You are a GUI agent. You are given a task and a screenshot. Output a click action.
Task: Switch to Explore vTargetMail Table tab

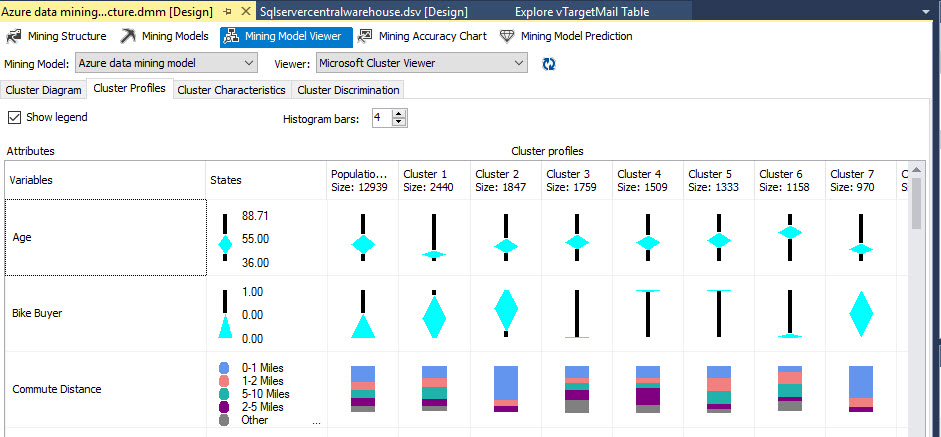(x=582, y=11)
